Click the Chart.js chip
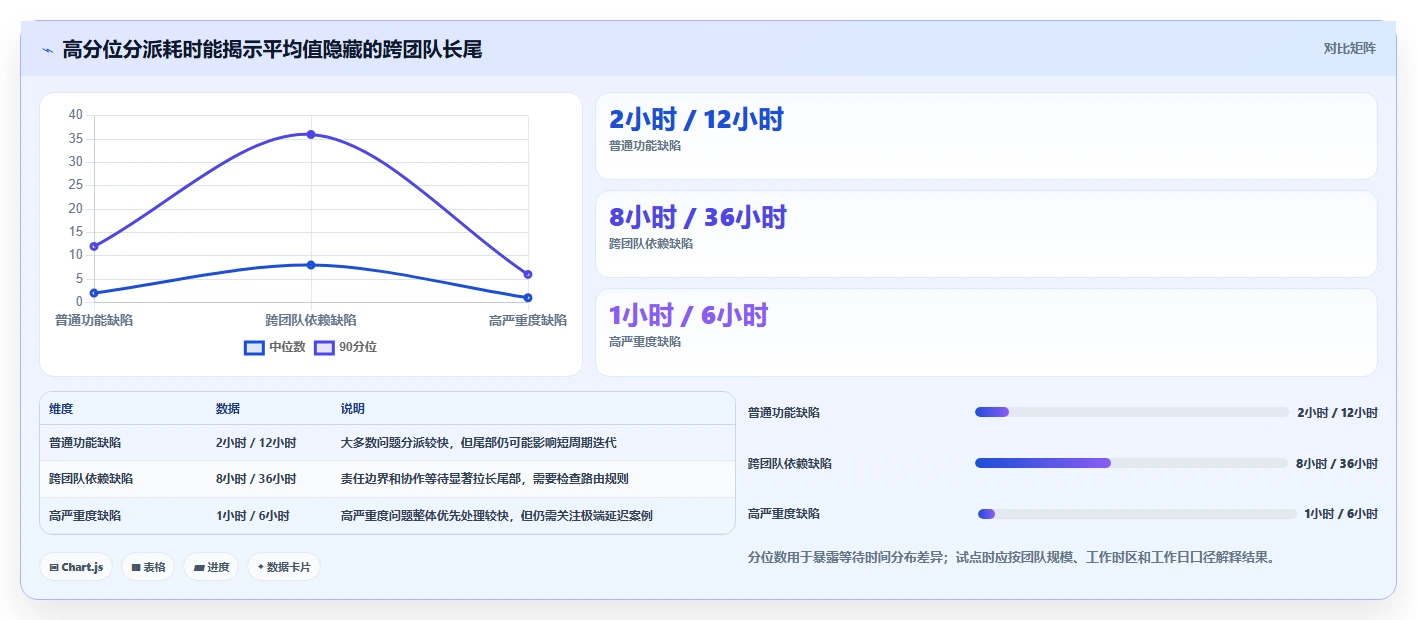 tap(77, 567)
